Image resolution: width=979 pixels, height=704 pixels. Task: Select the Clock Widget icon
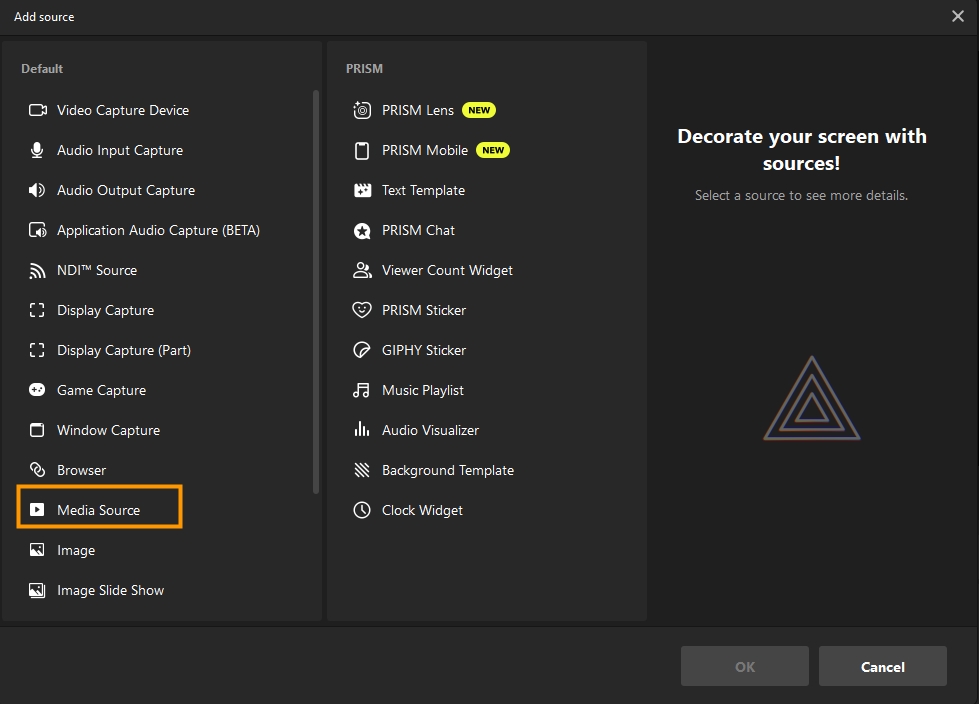point(362,510)
